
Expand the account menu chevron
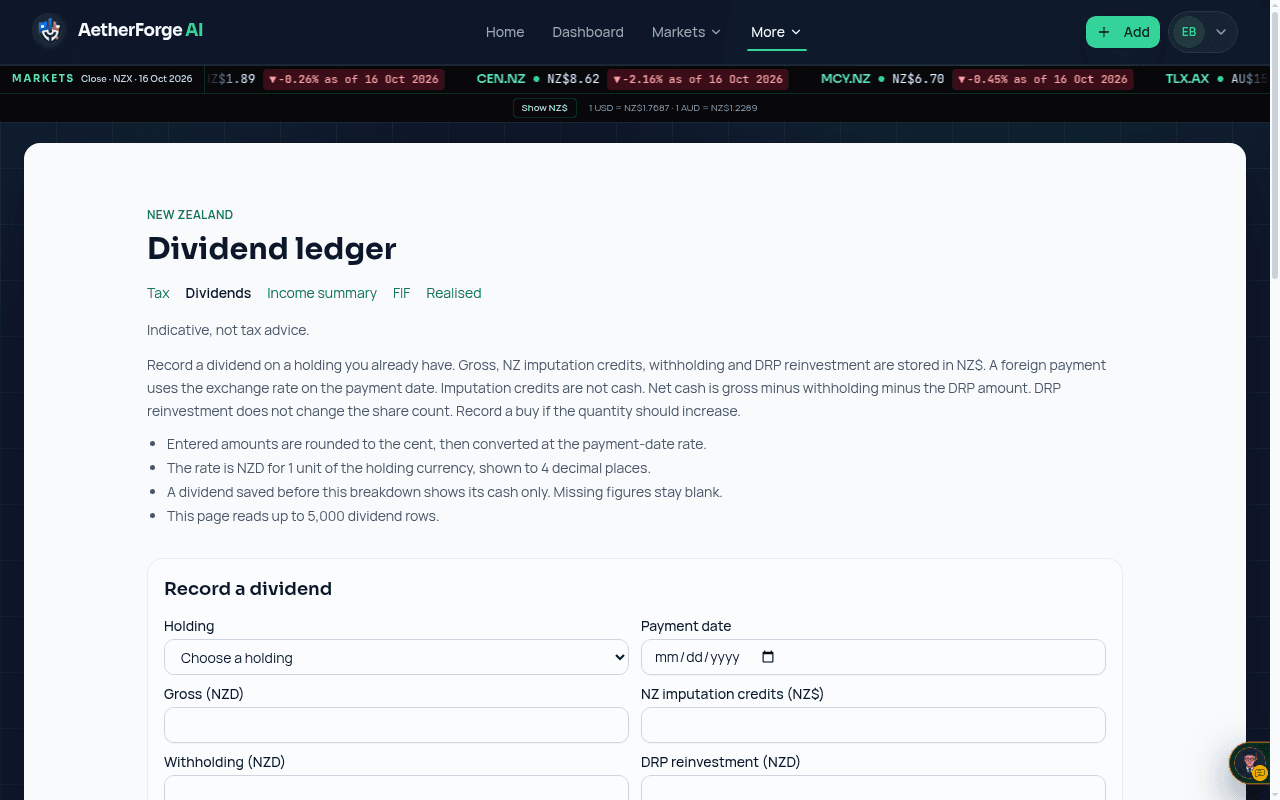tap(1221, 32)
